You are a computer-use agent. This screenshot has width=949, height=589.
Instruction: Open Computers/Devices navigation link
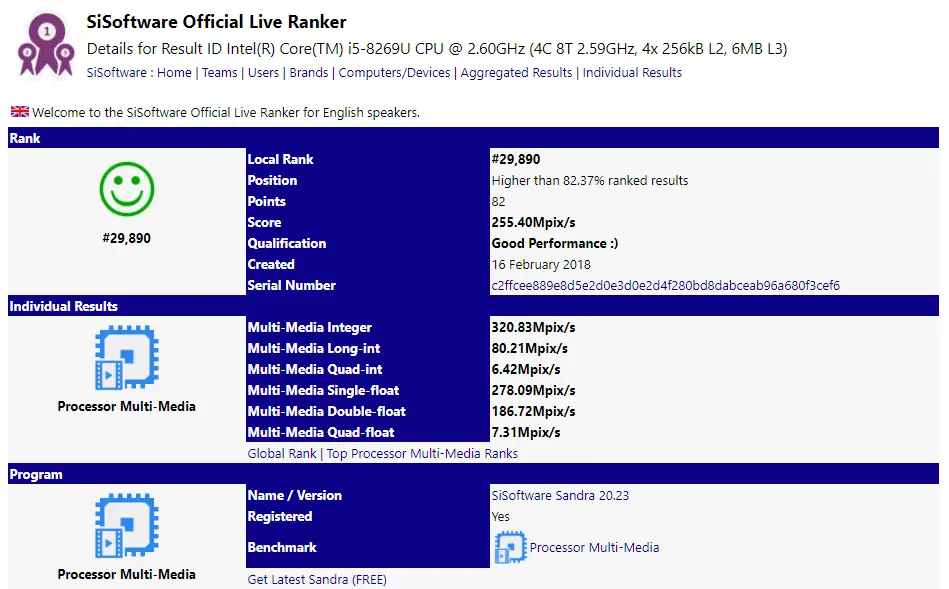[x=395, y=73]
